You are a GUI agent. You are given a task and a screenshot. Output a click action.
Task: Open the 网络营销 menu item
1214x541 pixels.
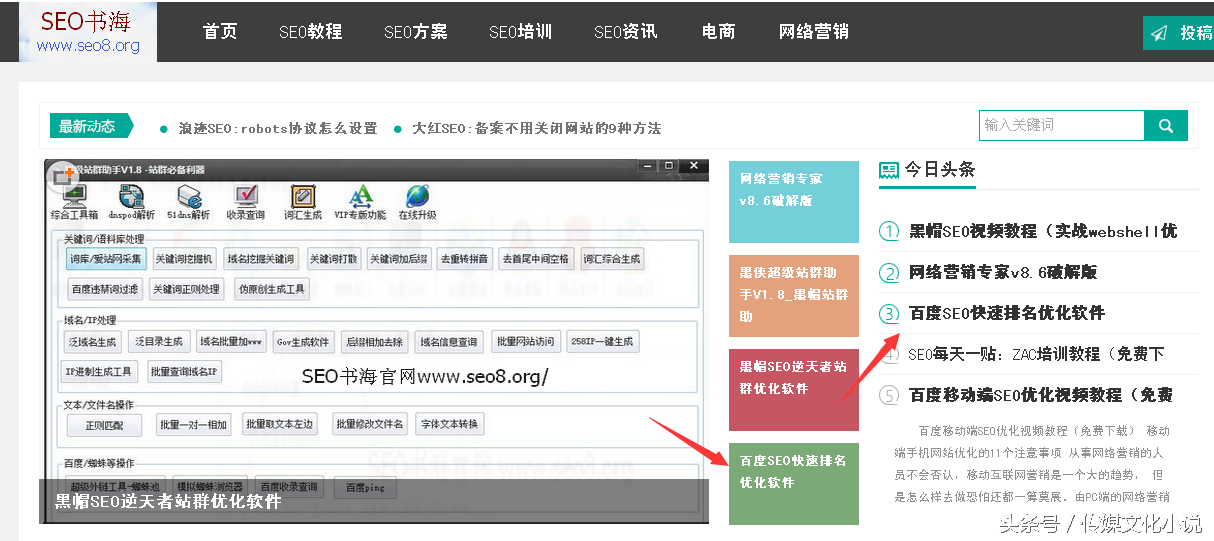[x=814, y=31]
